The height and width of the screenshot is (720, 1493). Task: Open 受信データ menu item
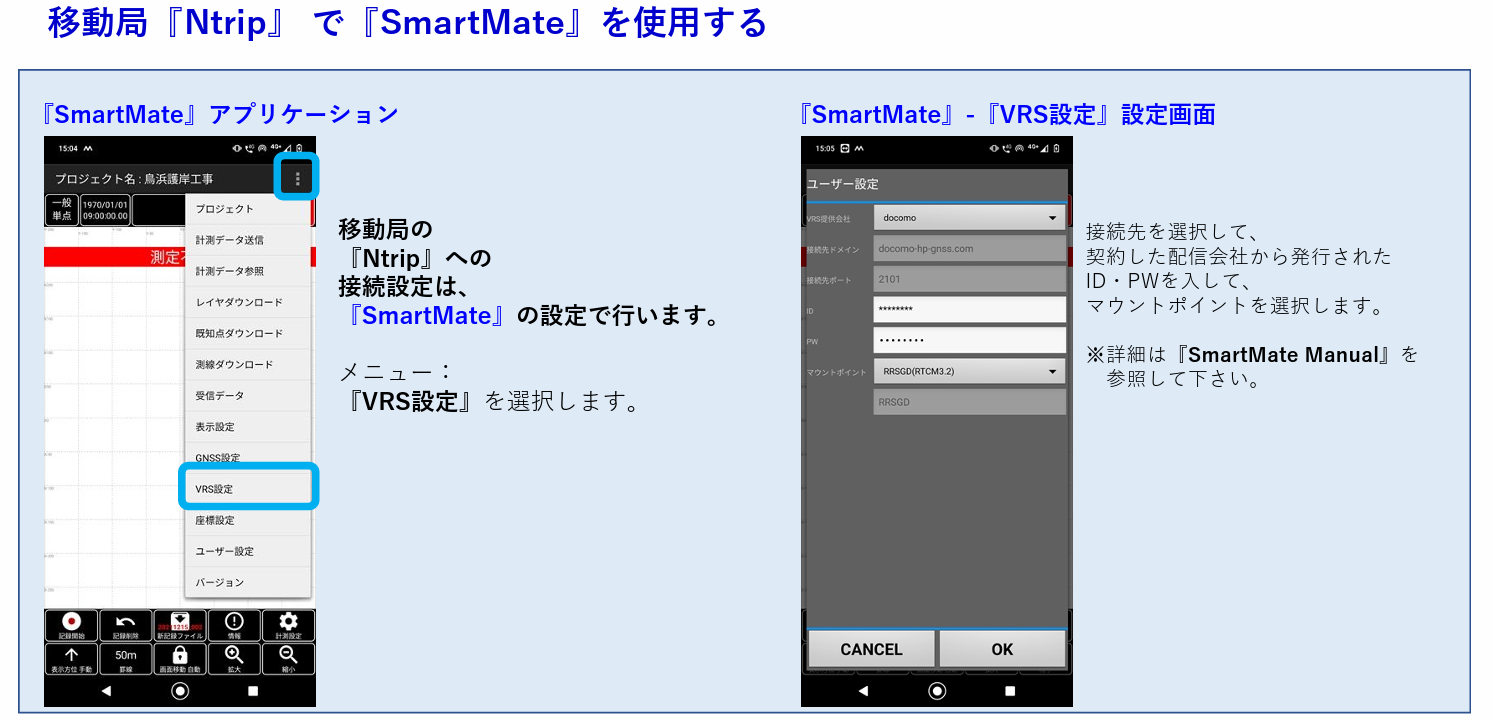[248, 396]
